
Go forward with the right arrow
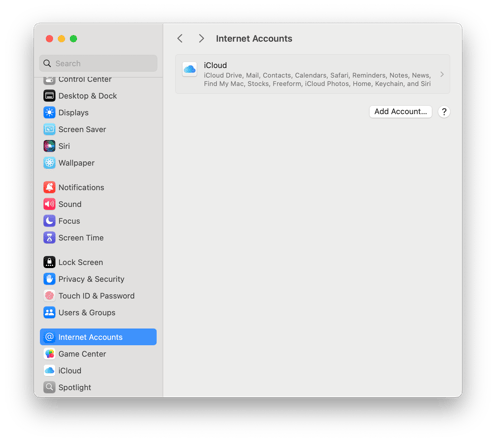[x=201, y=39]
